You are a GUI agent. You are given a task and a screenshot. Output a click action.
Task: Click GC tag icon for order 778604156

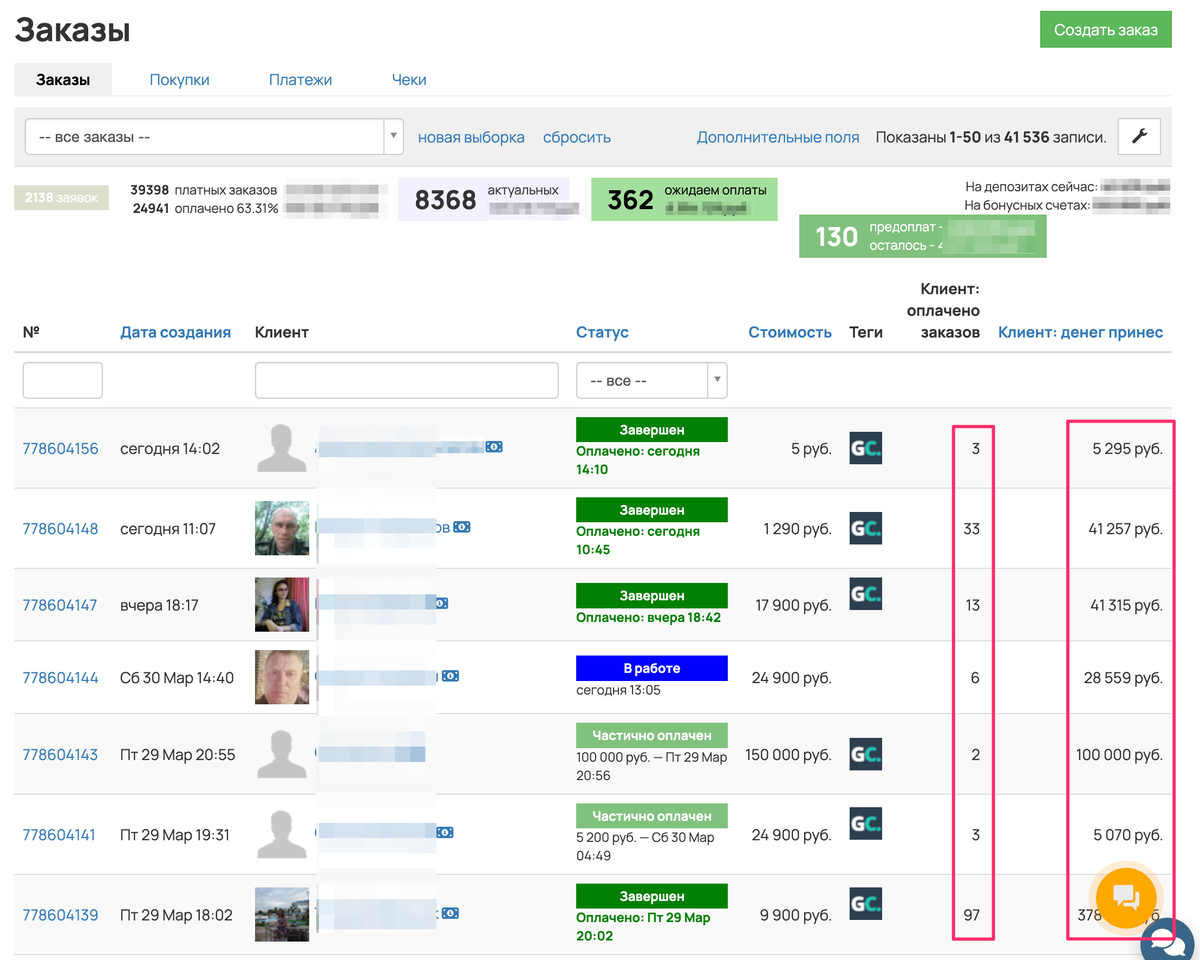point(866,447)
